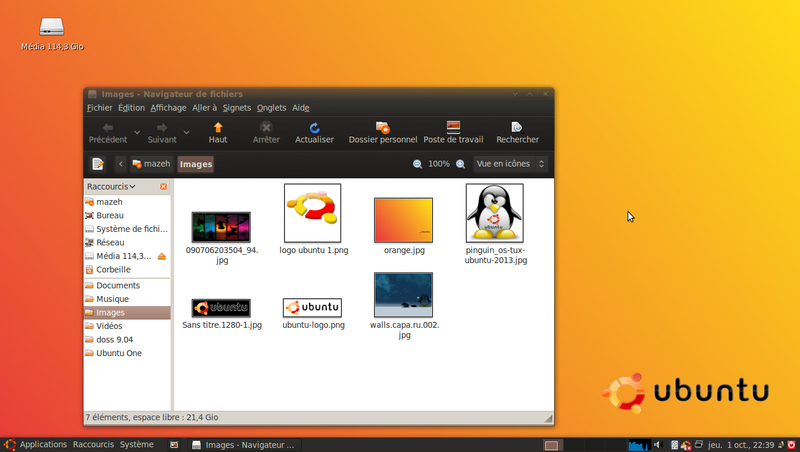
Task: Click the window resize grip corner
Action: [x=548, y=419]
